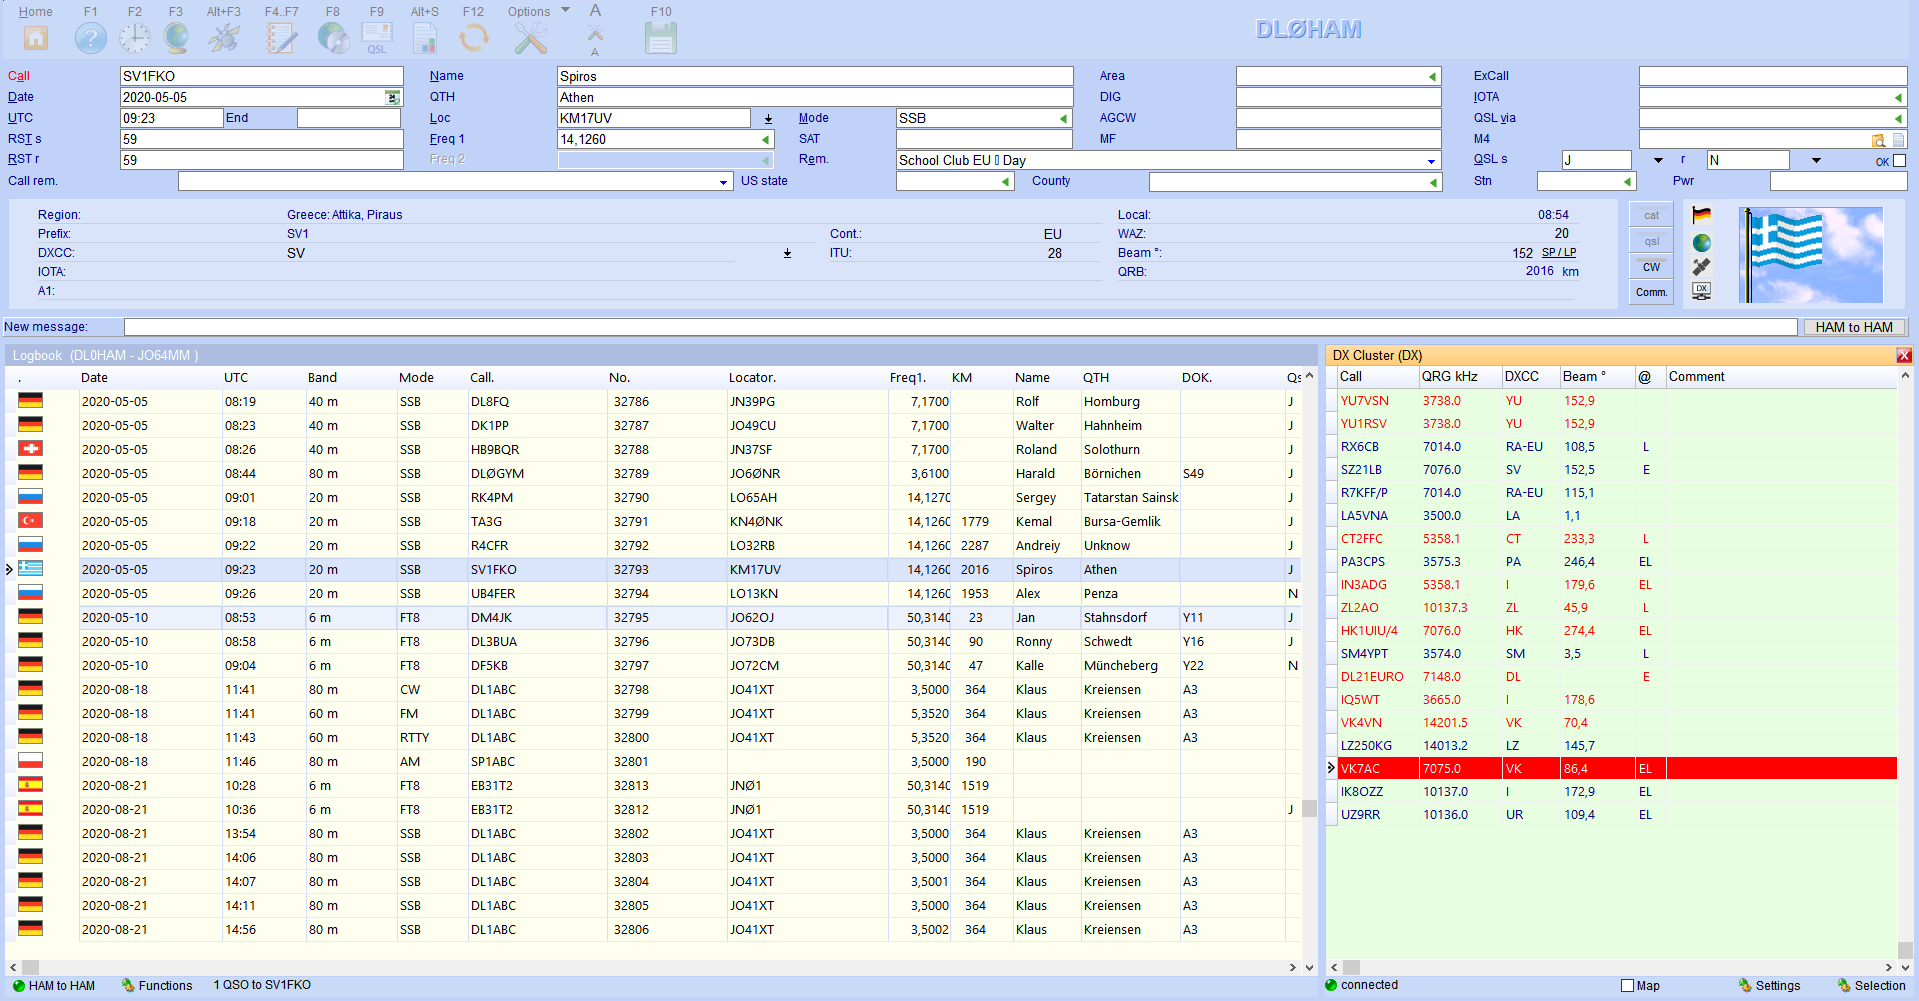Enable the Map checkbox in DX Cluster
Image resolution: width=1919 pixels, height=1001 pixels.
[1627, 986]
